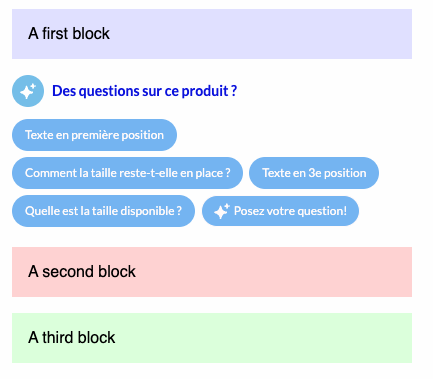433x379 pixels.
Task: Click the 'A second block' text
Action: (x=82, y=272)
